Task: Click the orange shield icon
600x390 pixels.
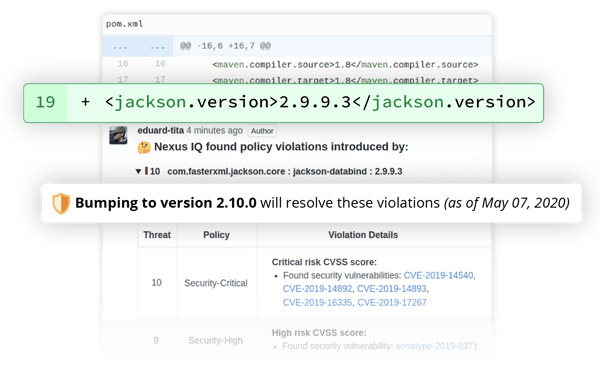Action: 61,203
